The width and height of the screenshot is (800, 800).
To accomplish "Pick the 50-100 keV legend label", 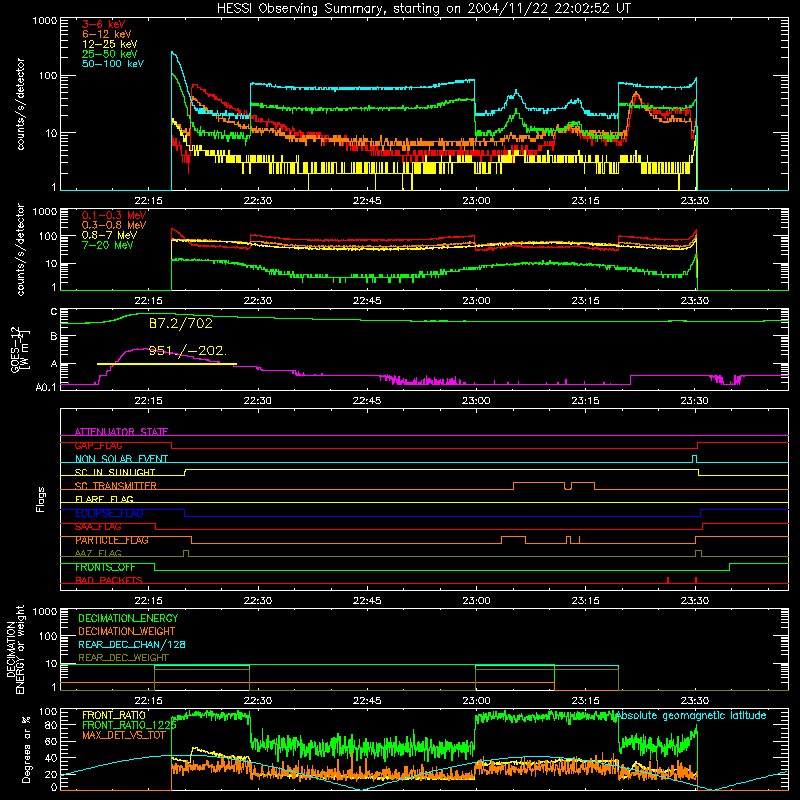I will coord(113,64).
